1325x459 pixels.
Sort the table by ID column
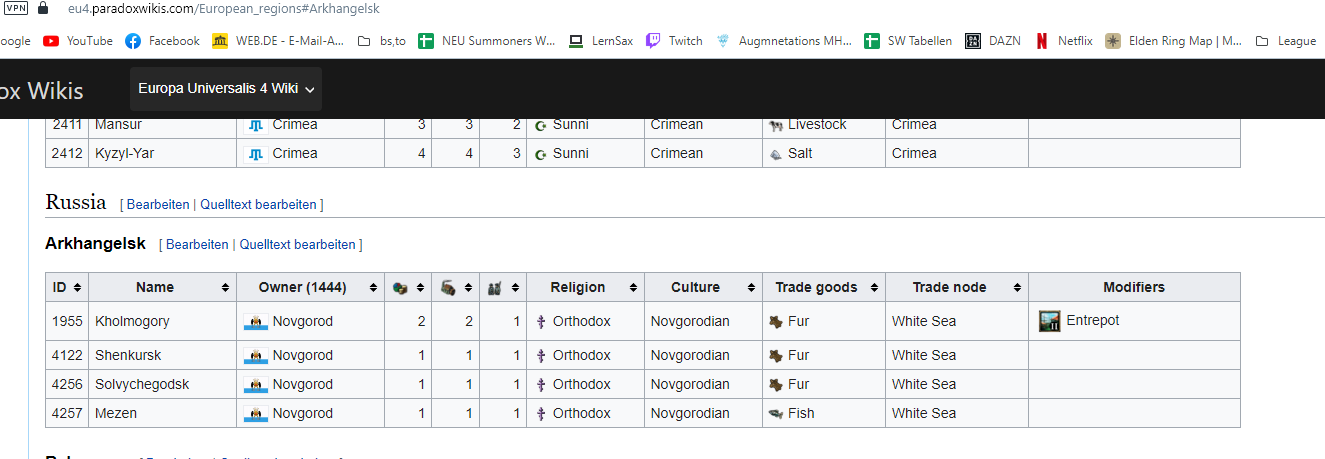click(x=77, y=288)
